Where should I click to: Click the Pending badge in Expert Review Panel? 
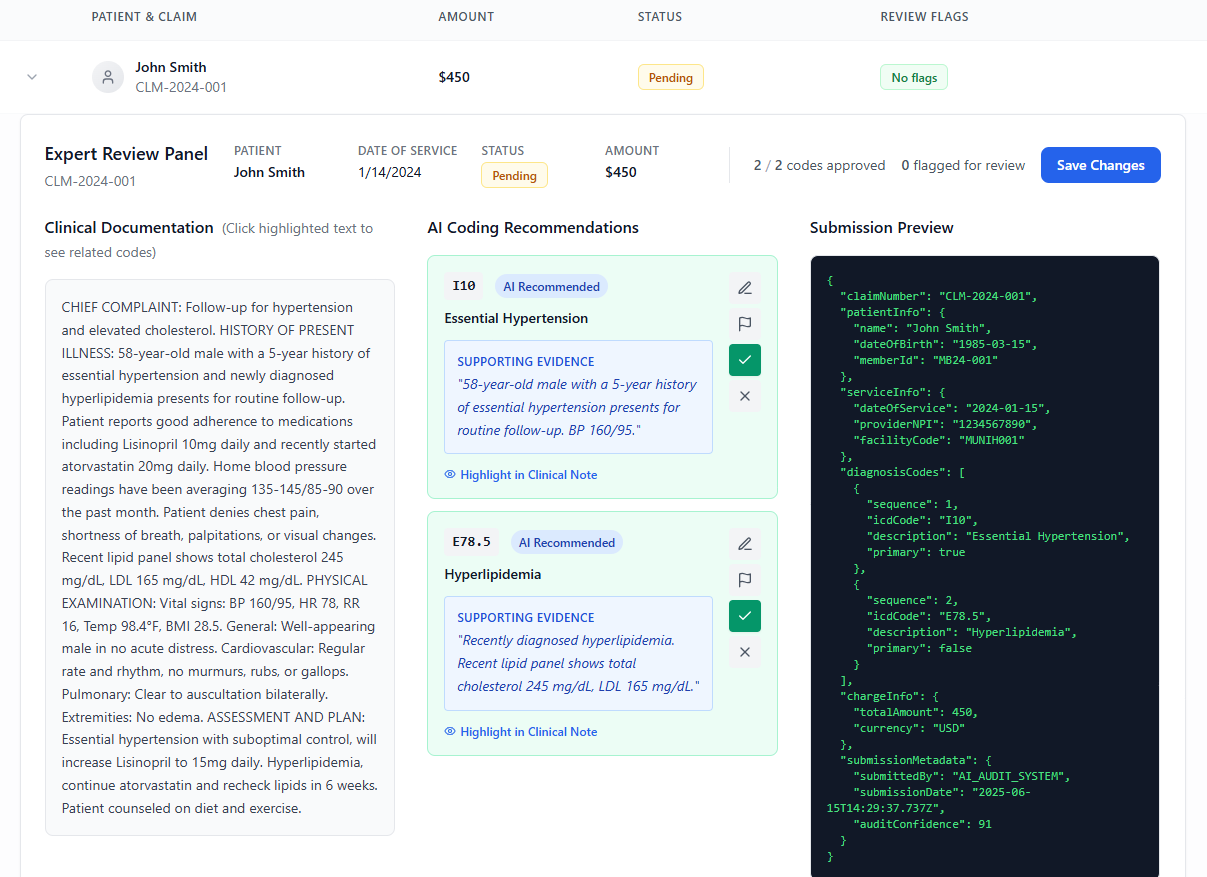[514, 175]
